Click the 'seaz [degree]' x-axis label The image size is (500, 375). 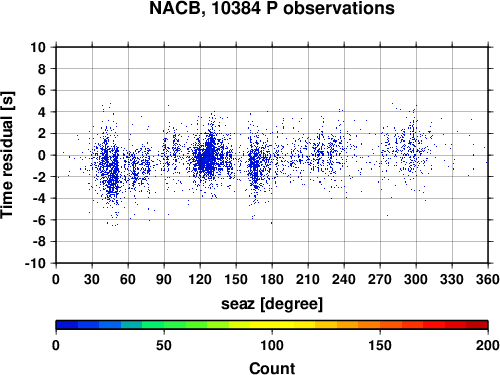(272, 304)
